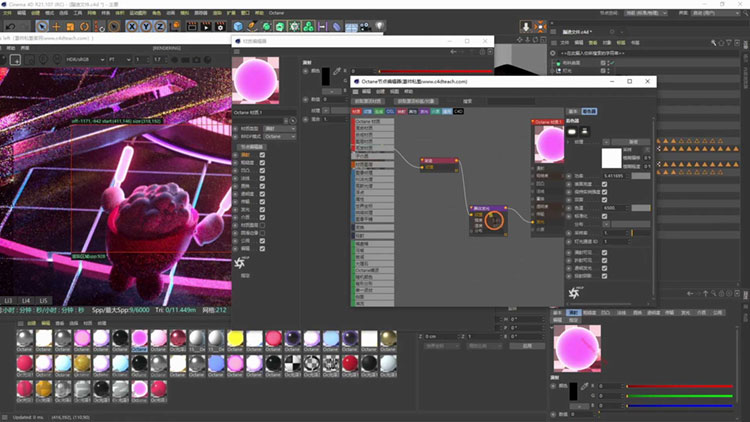The image size is (750, 422).
Task: Open the BRDF model Octane dropdown
Action: click(279, 137)
